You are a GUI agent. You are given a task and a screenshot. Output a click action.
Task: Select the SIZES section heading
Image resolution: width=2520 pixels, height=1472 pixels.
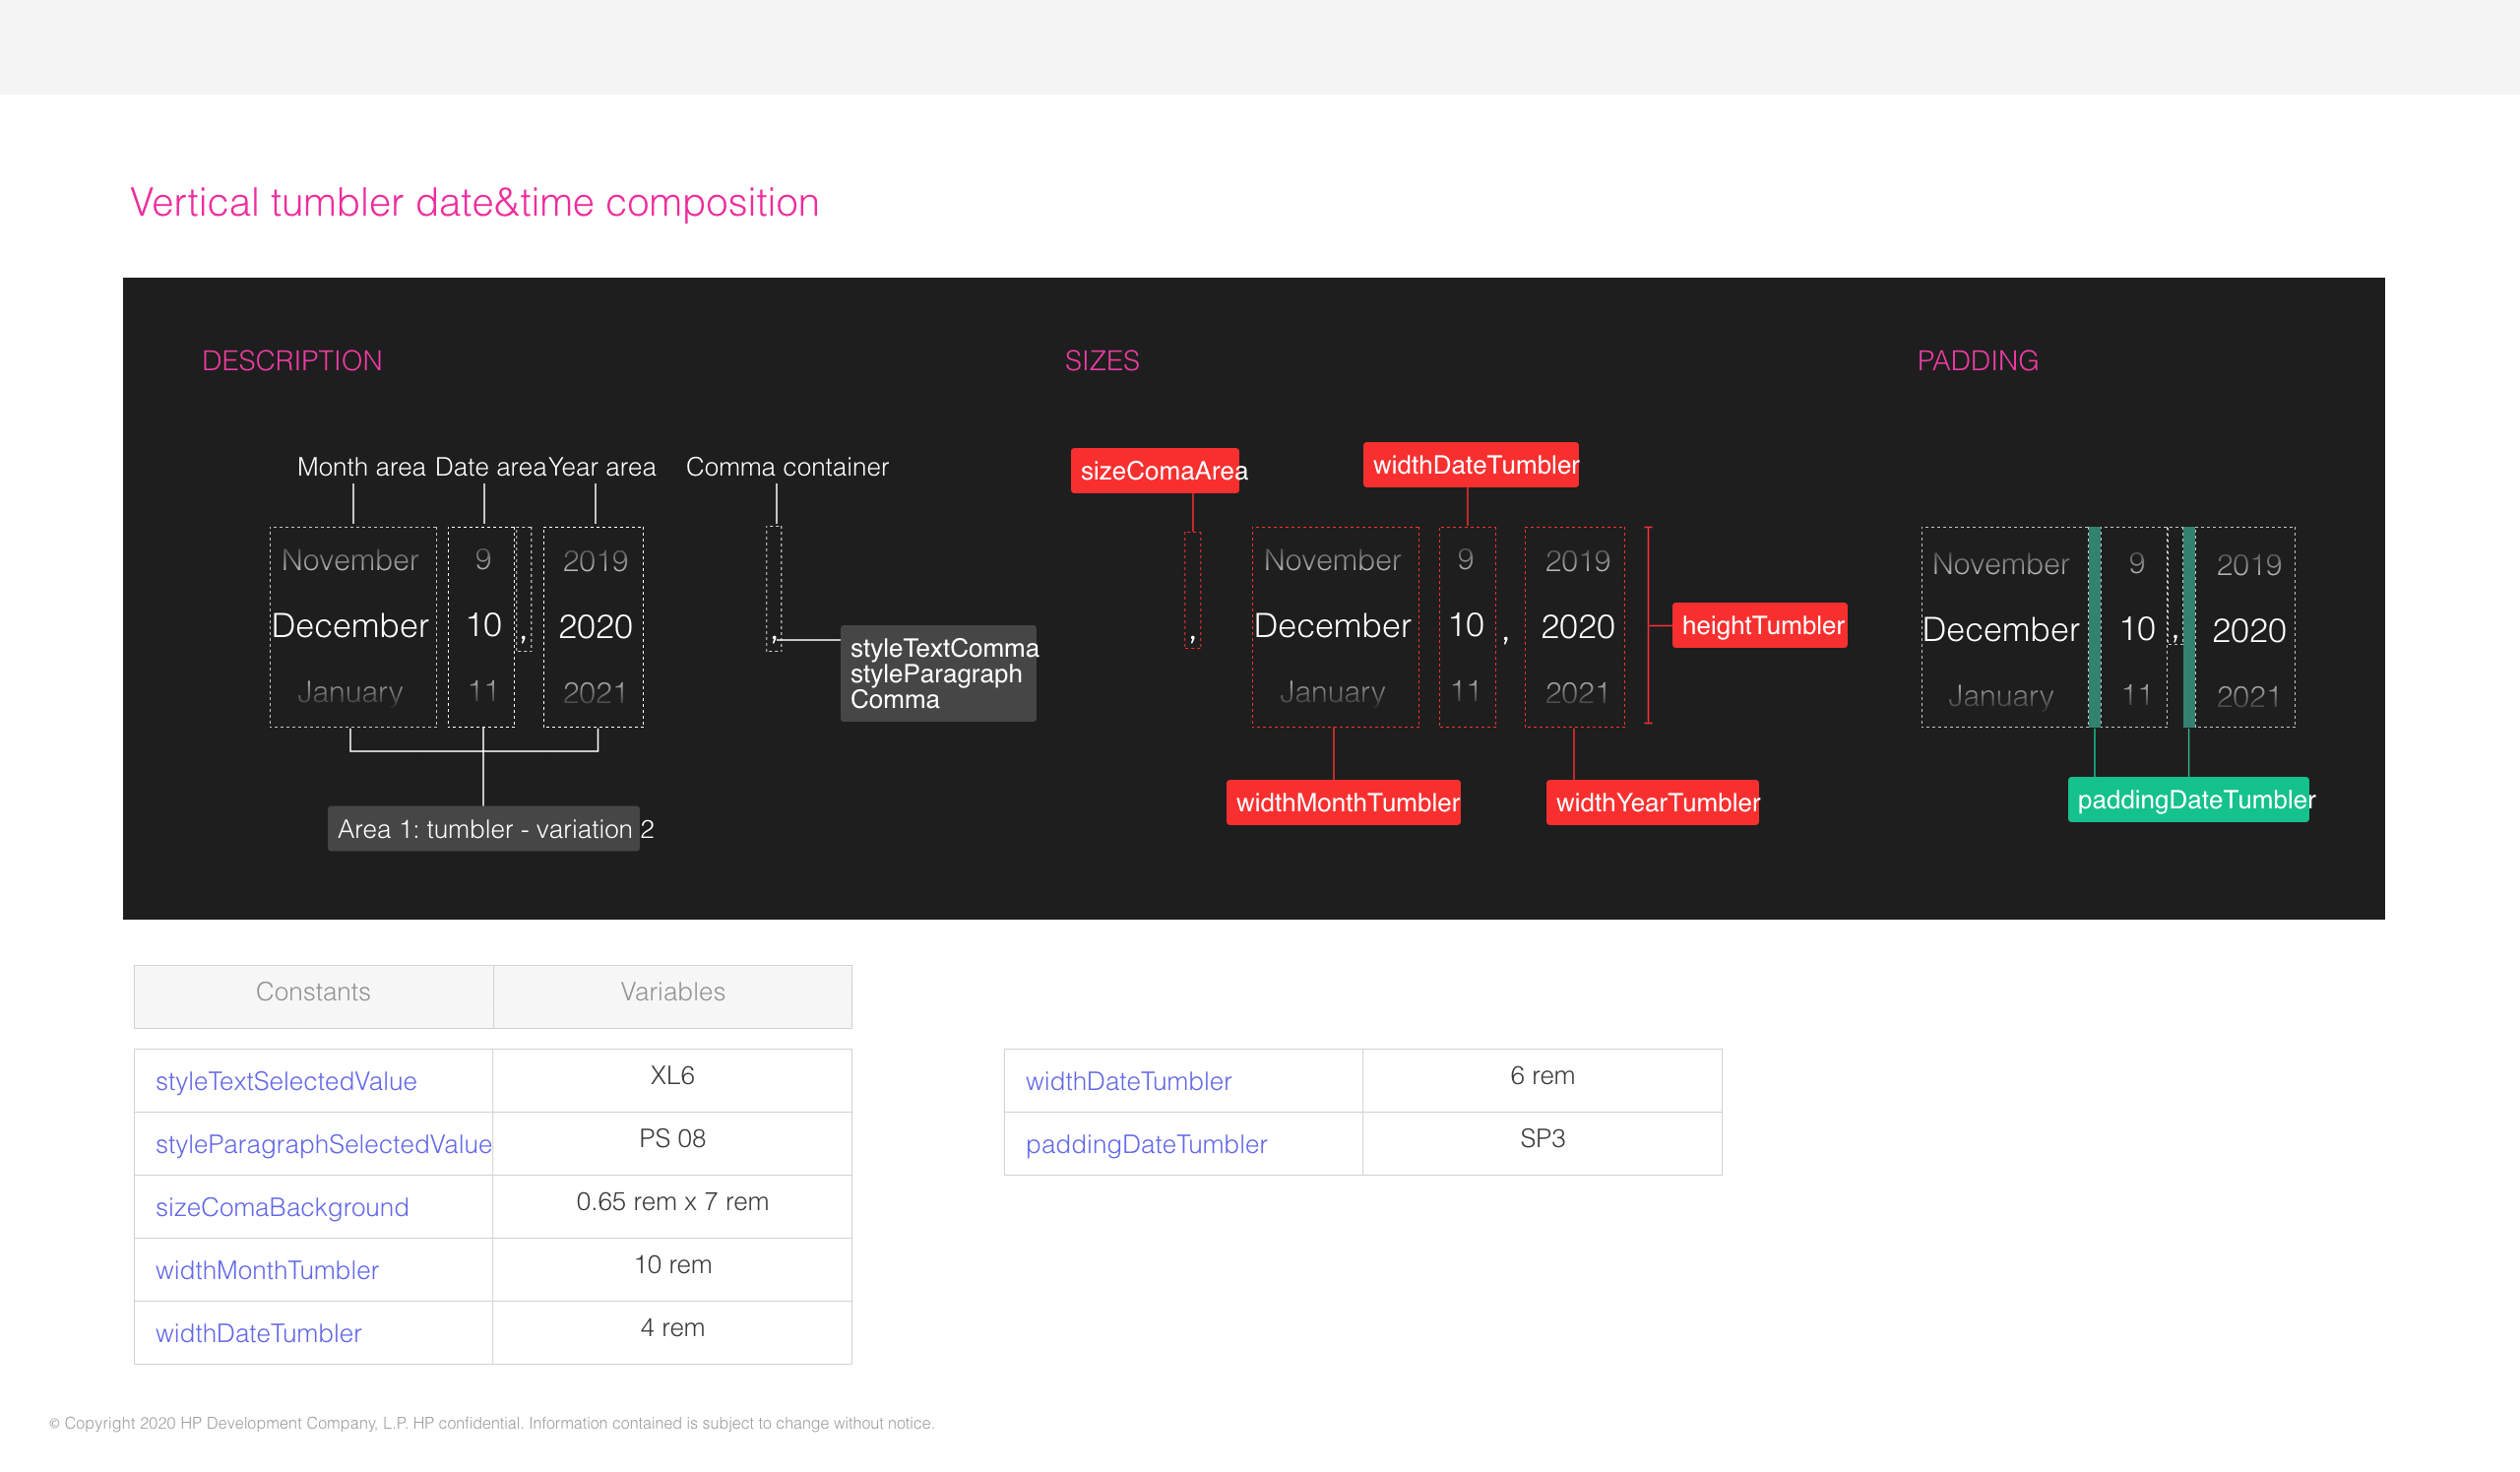point(1102,360)
